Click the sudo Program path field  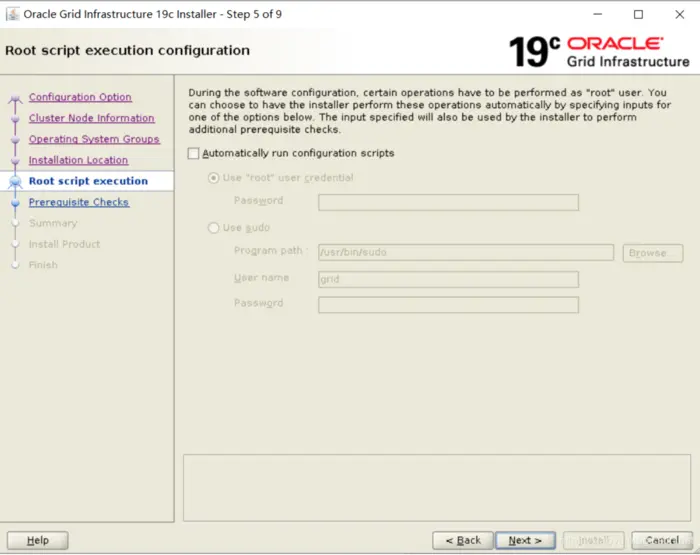pyautogui.click(x=466, y=252)
